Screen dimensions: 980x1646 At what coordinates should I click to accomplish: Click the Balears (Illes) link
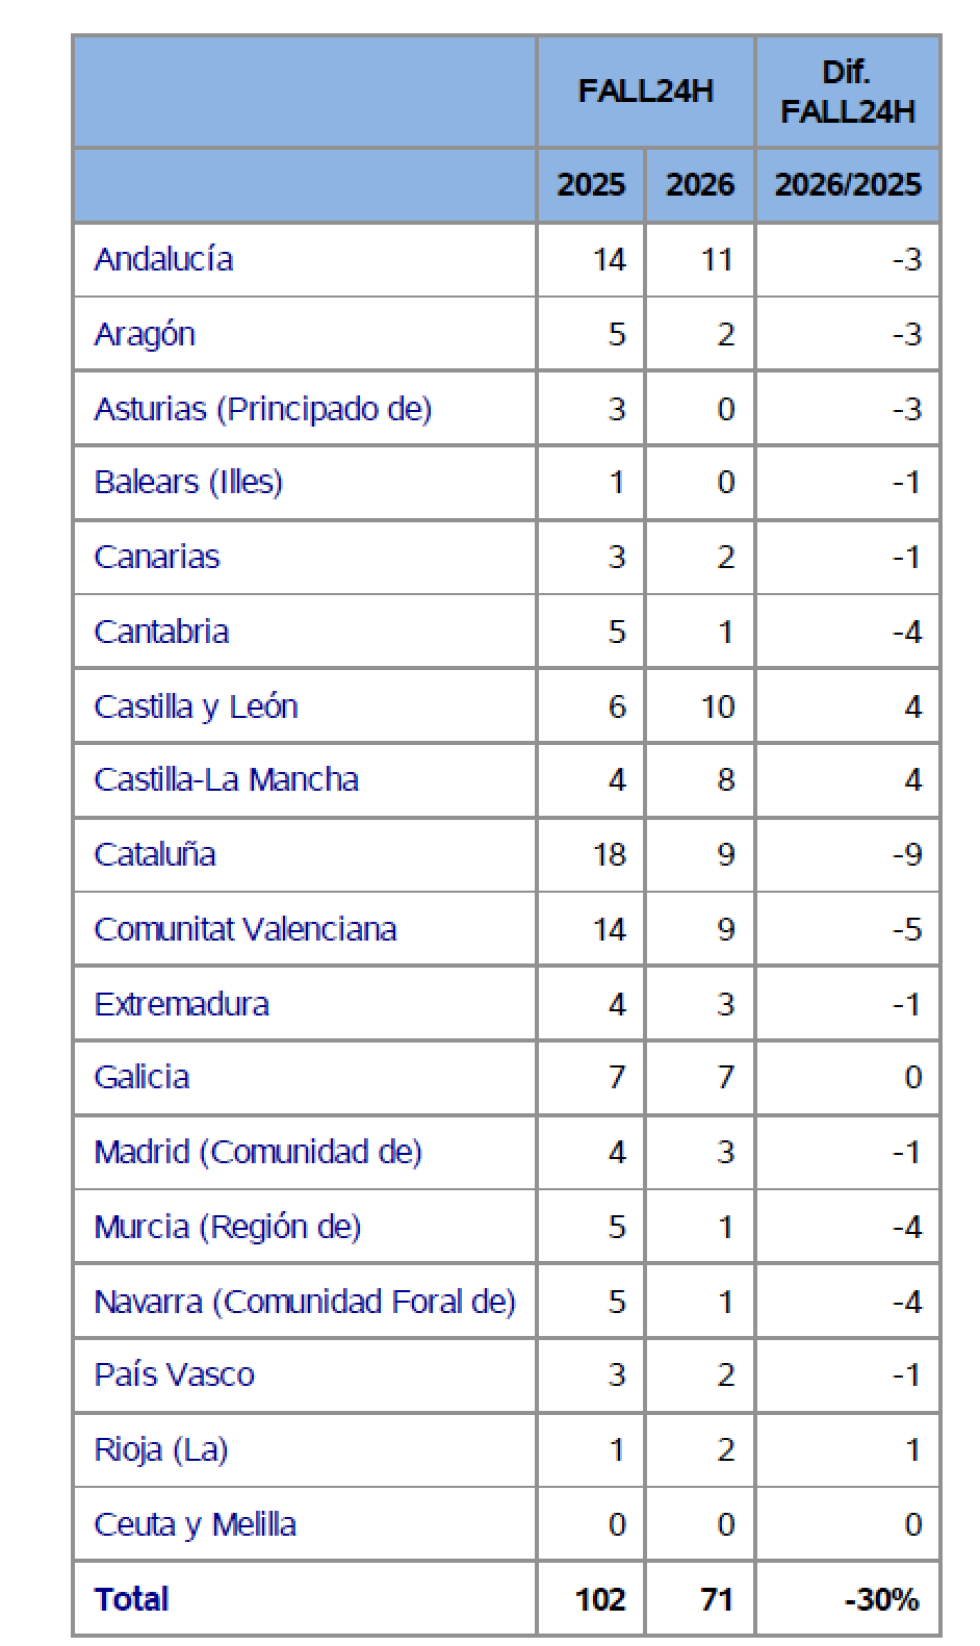click(188, 482)
